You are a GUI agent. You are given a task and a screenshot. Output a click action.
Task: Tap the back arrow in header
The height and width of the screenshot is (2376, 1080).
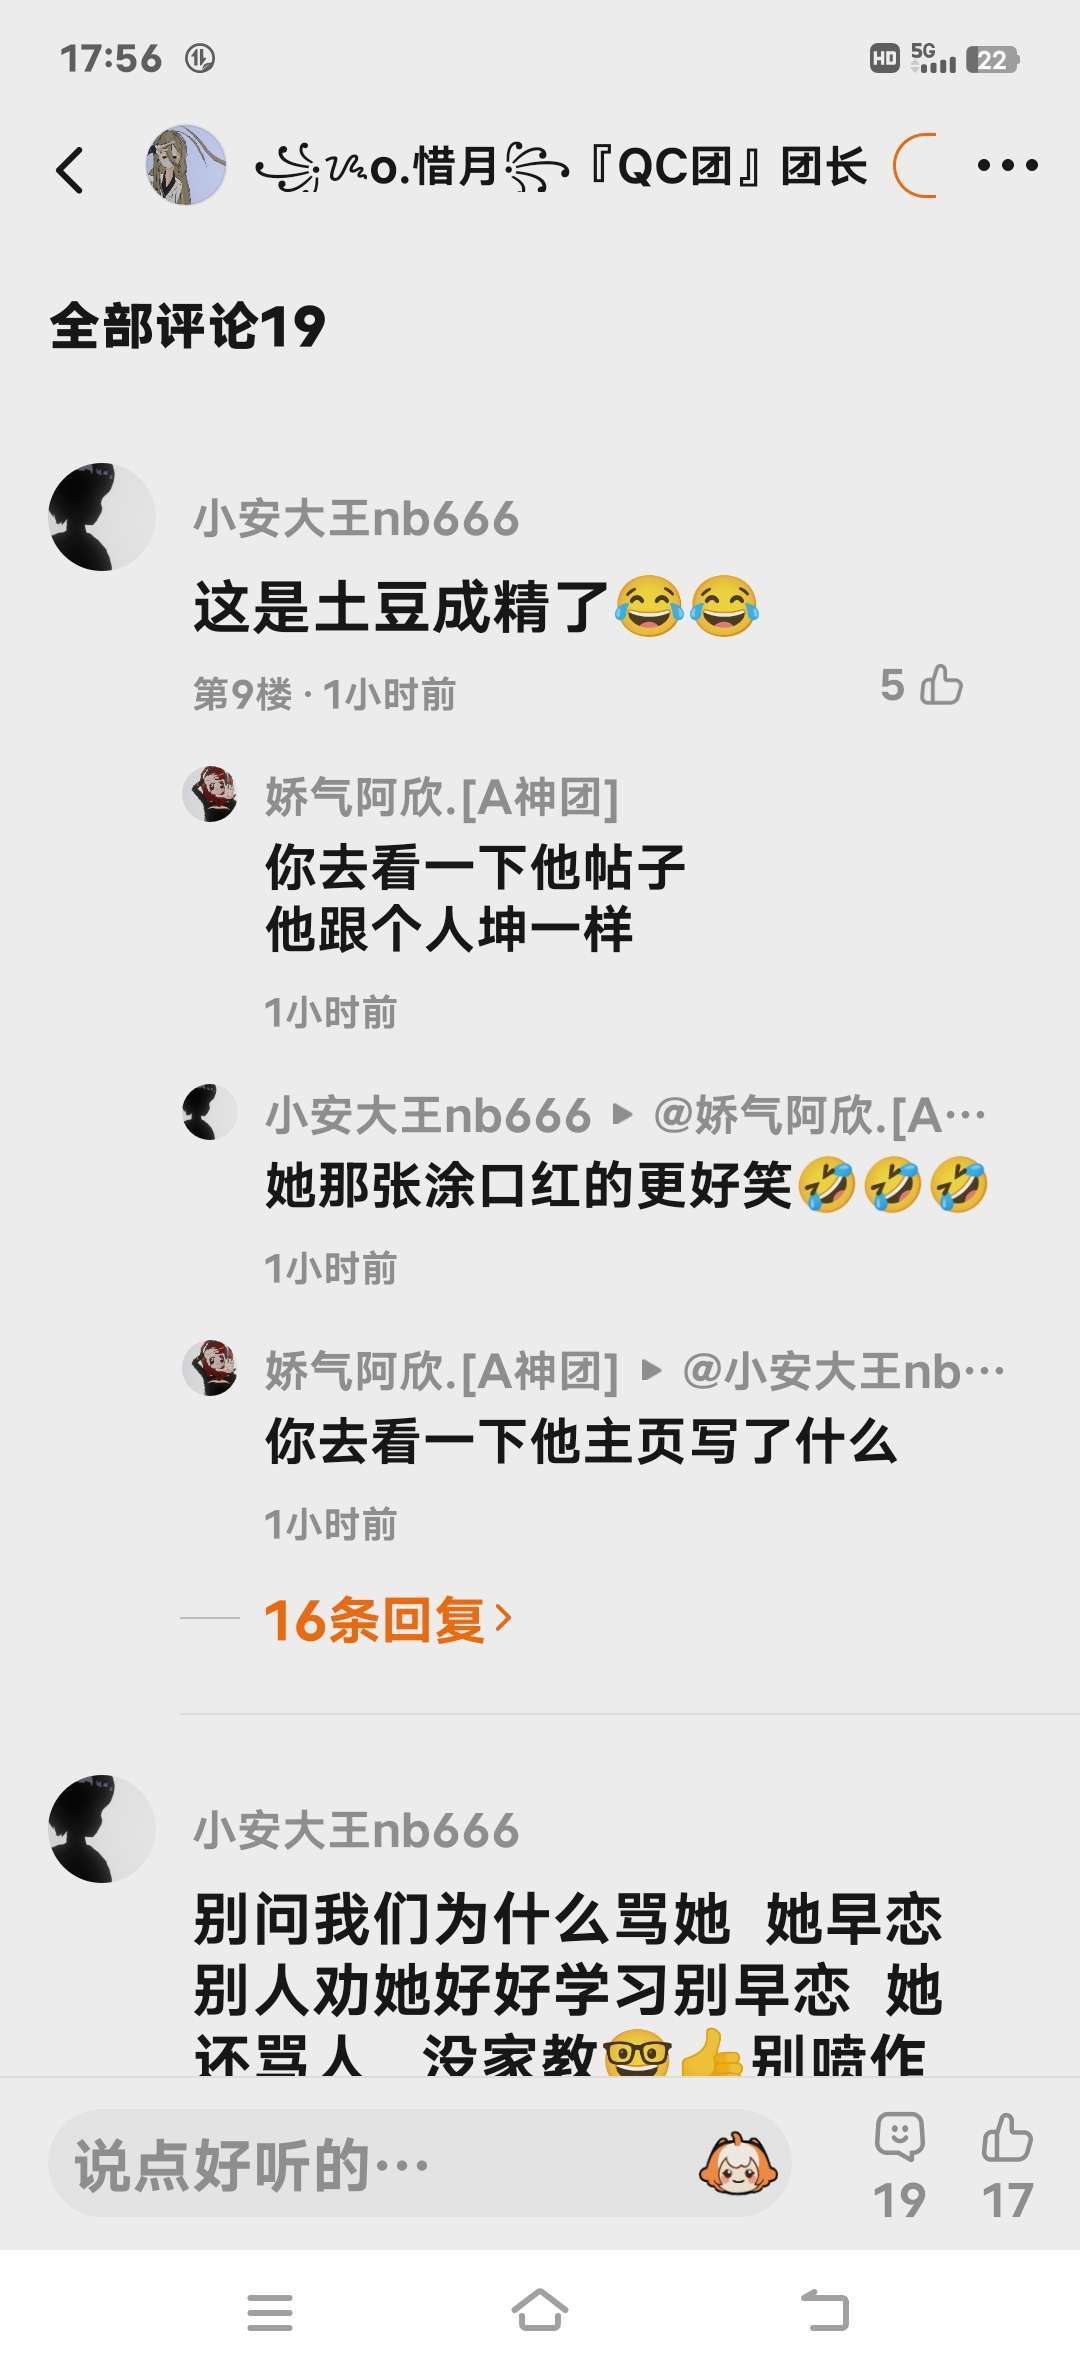[x=70, y=169]
